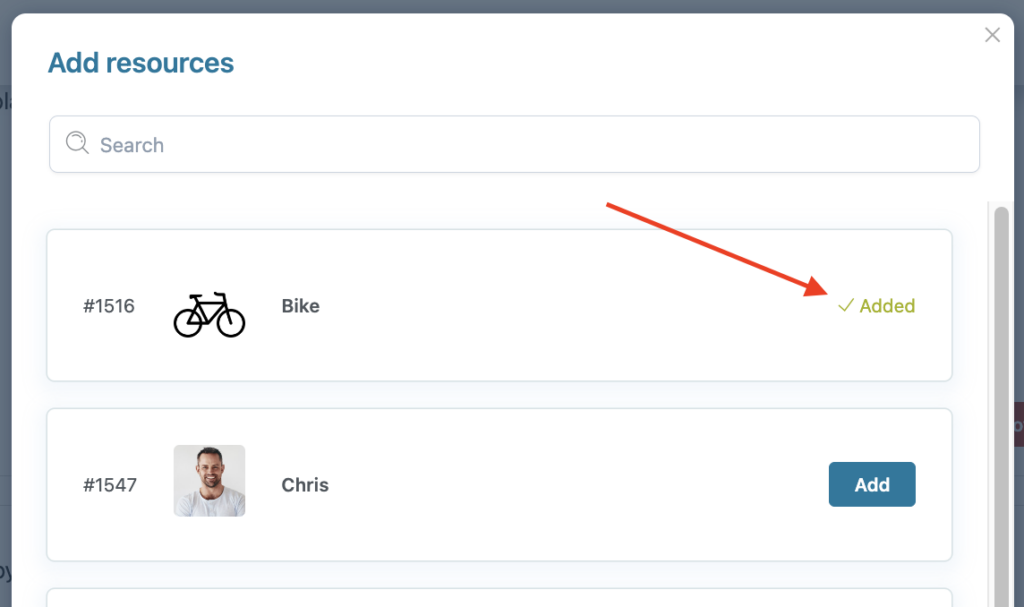This screenshot has width=1024, height=607.
Task: Select the Bike resource name
Action: tap(300, 306)
